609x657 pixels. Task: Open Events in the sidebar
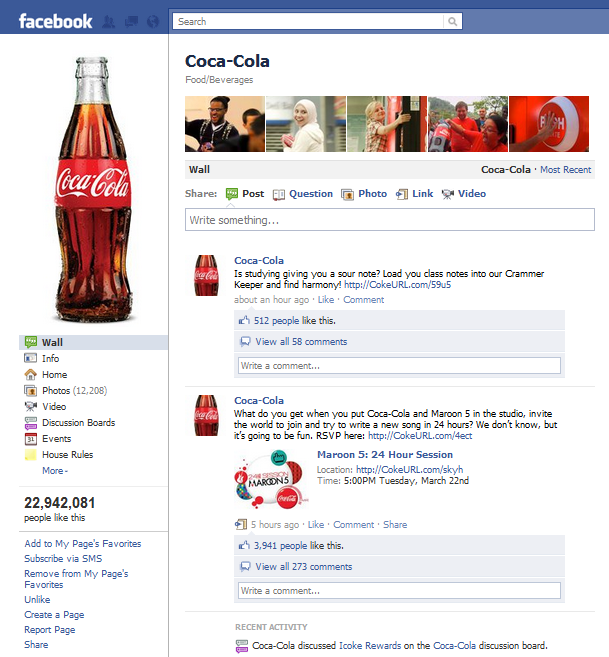pyautogui.click(x=57, y=438)
